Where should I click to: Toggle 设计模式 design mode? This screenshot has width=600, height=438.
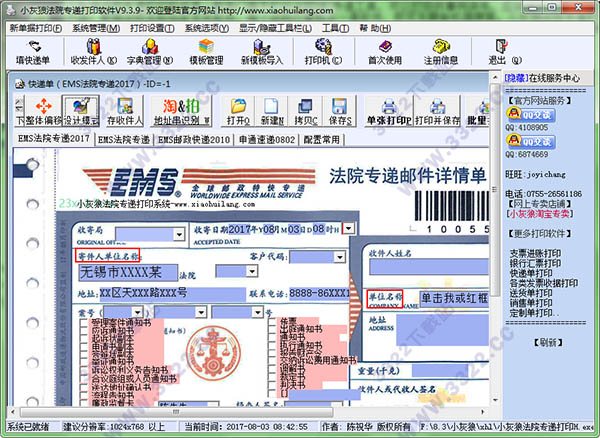point(81,111)
